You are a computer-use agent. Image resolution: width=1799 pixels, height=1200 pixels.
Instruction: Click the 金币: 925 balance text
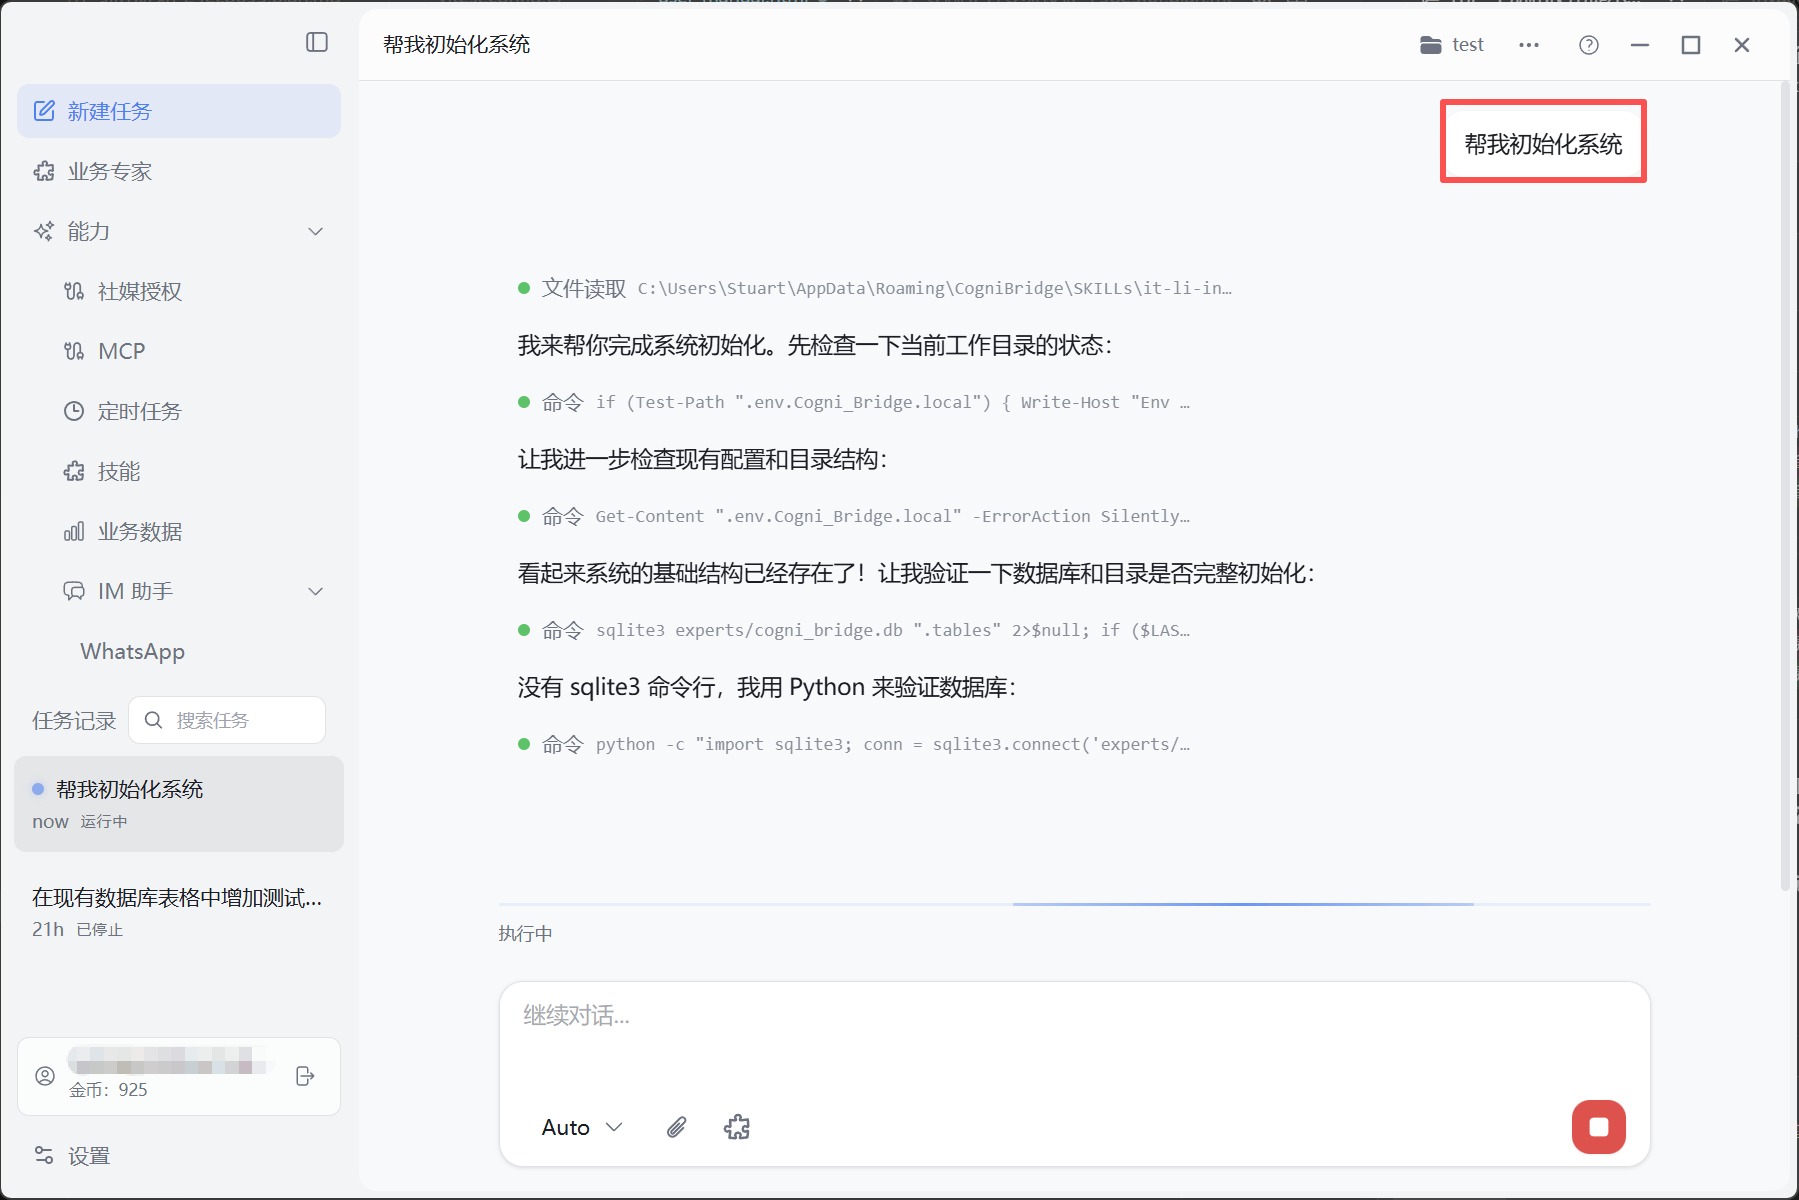[x=108, y=1090]
